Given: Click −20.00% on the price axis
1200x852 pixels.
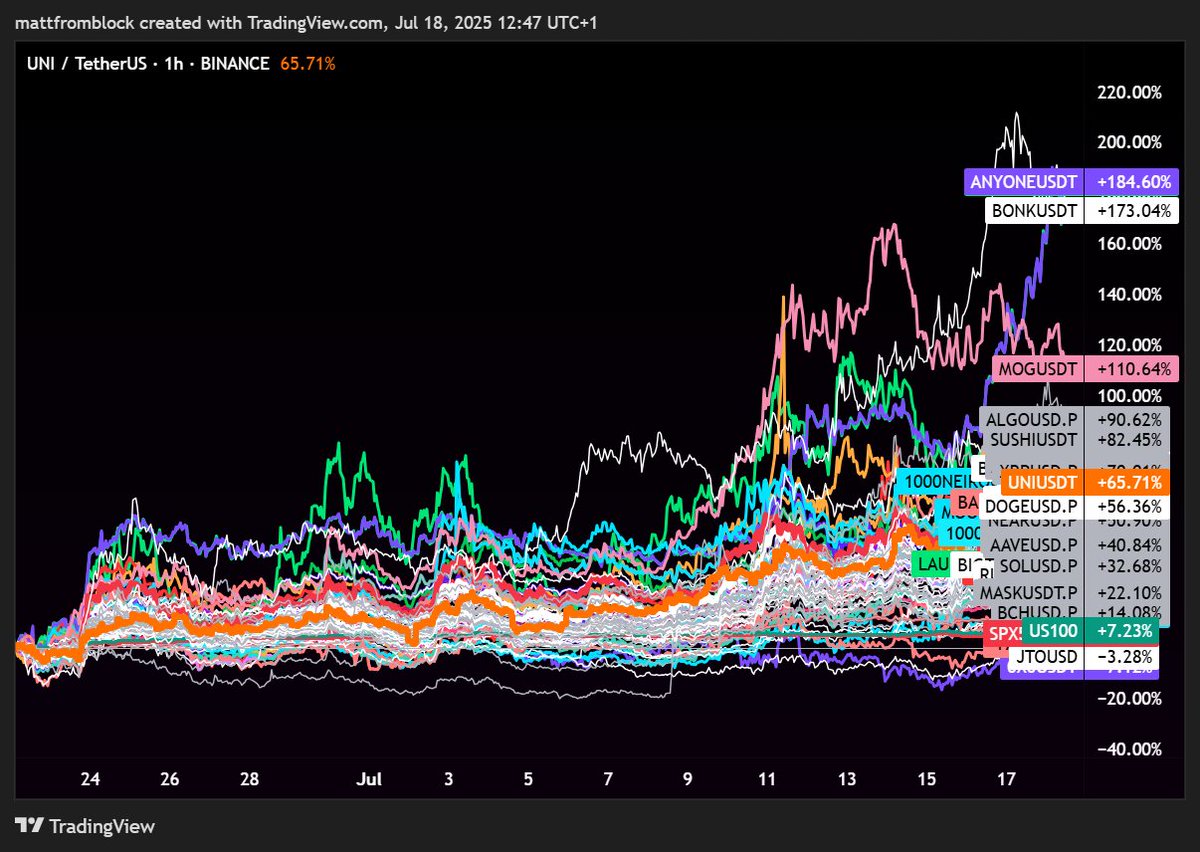Looking at the screenshot, I should coord(1127,698).
